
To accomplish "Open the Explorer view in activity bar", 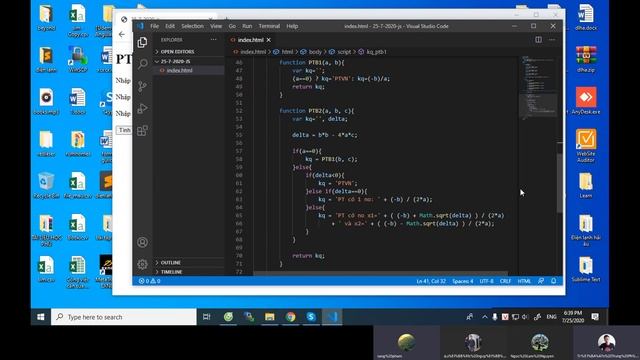I will [142, 42].
